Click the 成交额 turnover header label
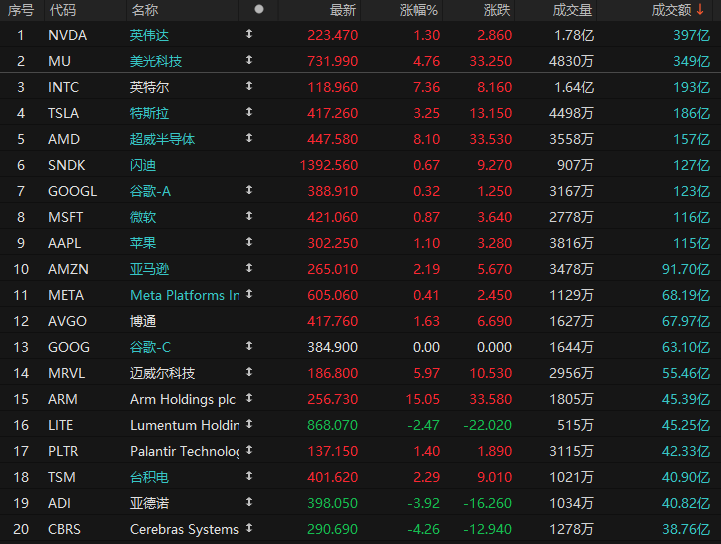721x544 pixels. click(671, 10)
